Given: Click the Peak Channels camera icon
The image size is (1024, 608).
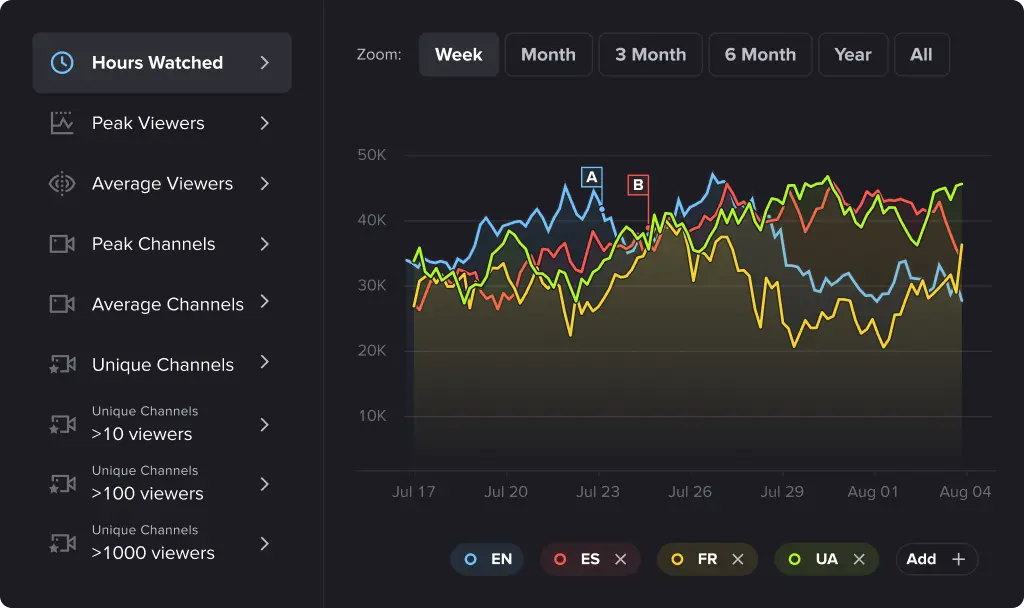Looking at the screenshot, I should tap(62, 244).
